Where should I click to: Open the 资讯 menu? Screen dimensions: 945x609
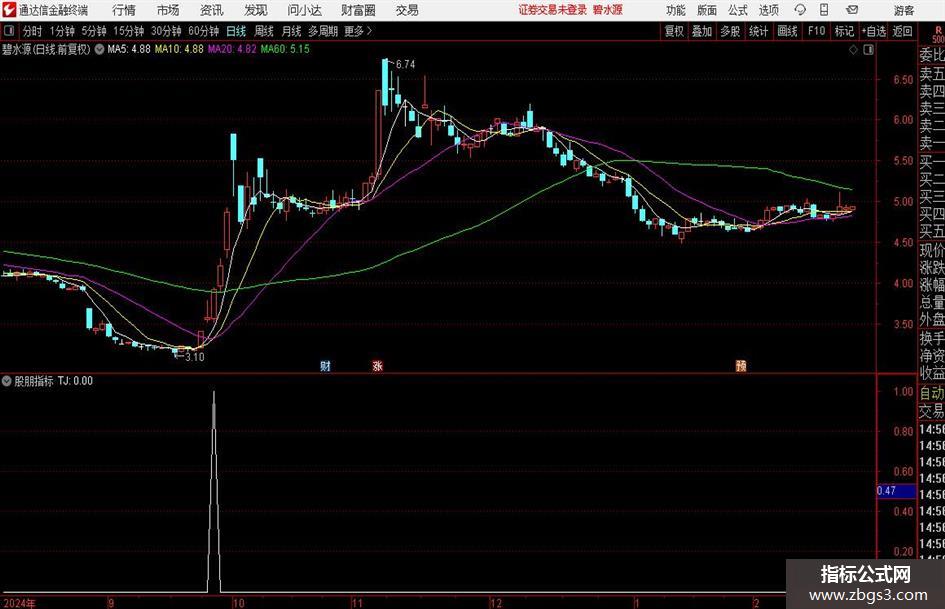click(x=212, y=10)
